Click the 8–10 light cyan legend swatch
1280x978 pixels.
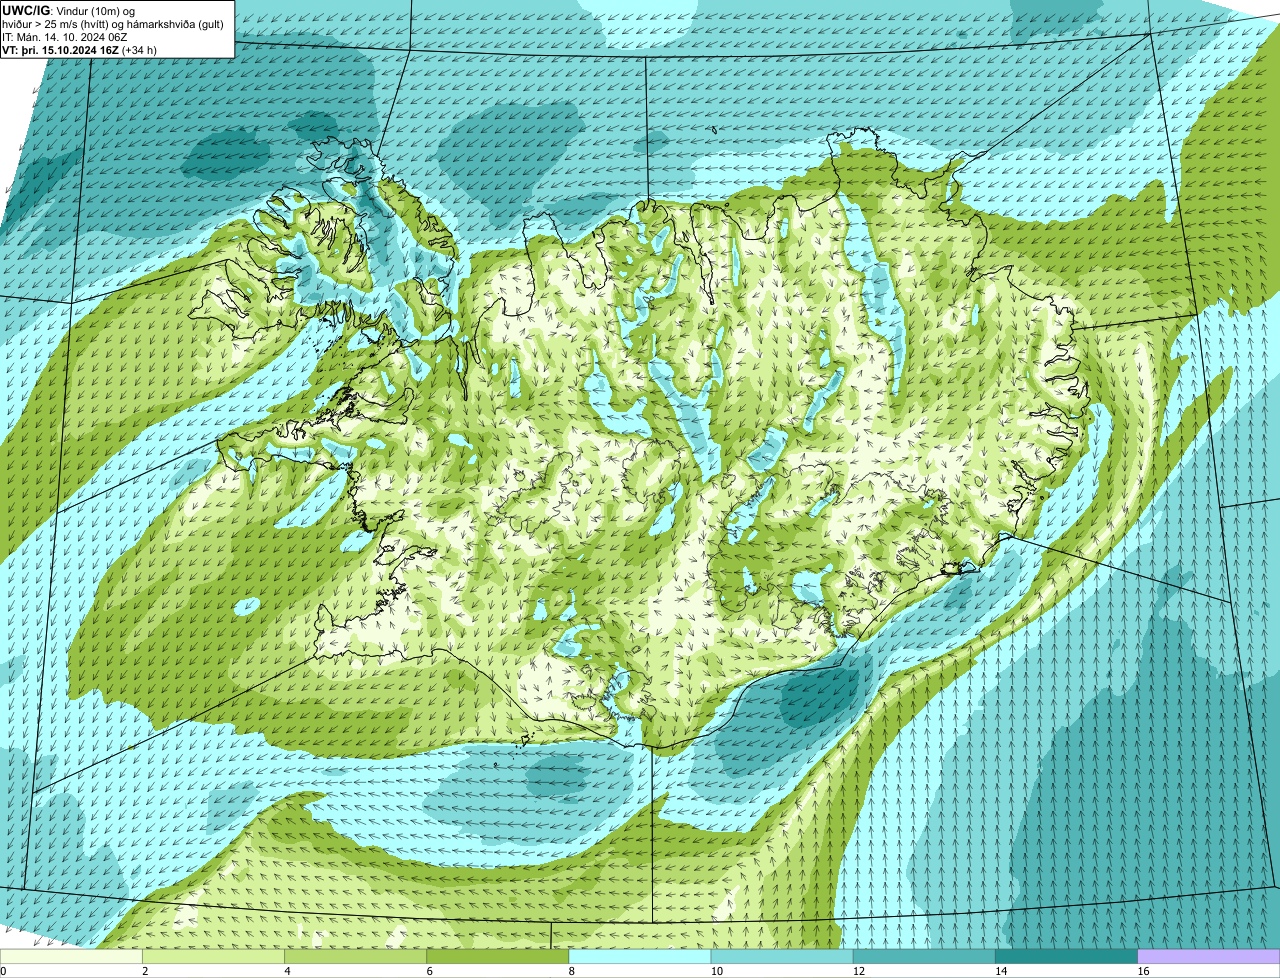click(640, 956)
